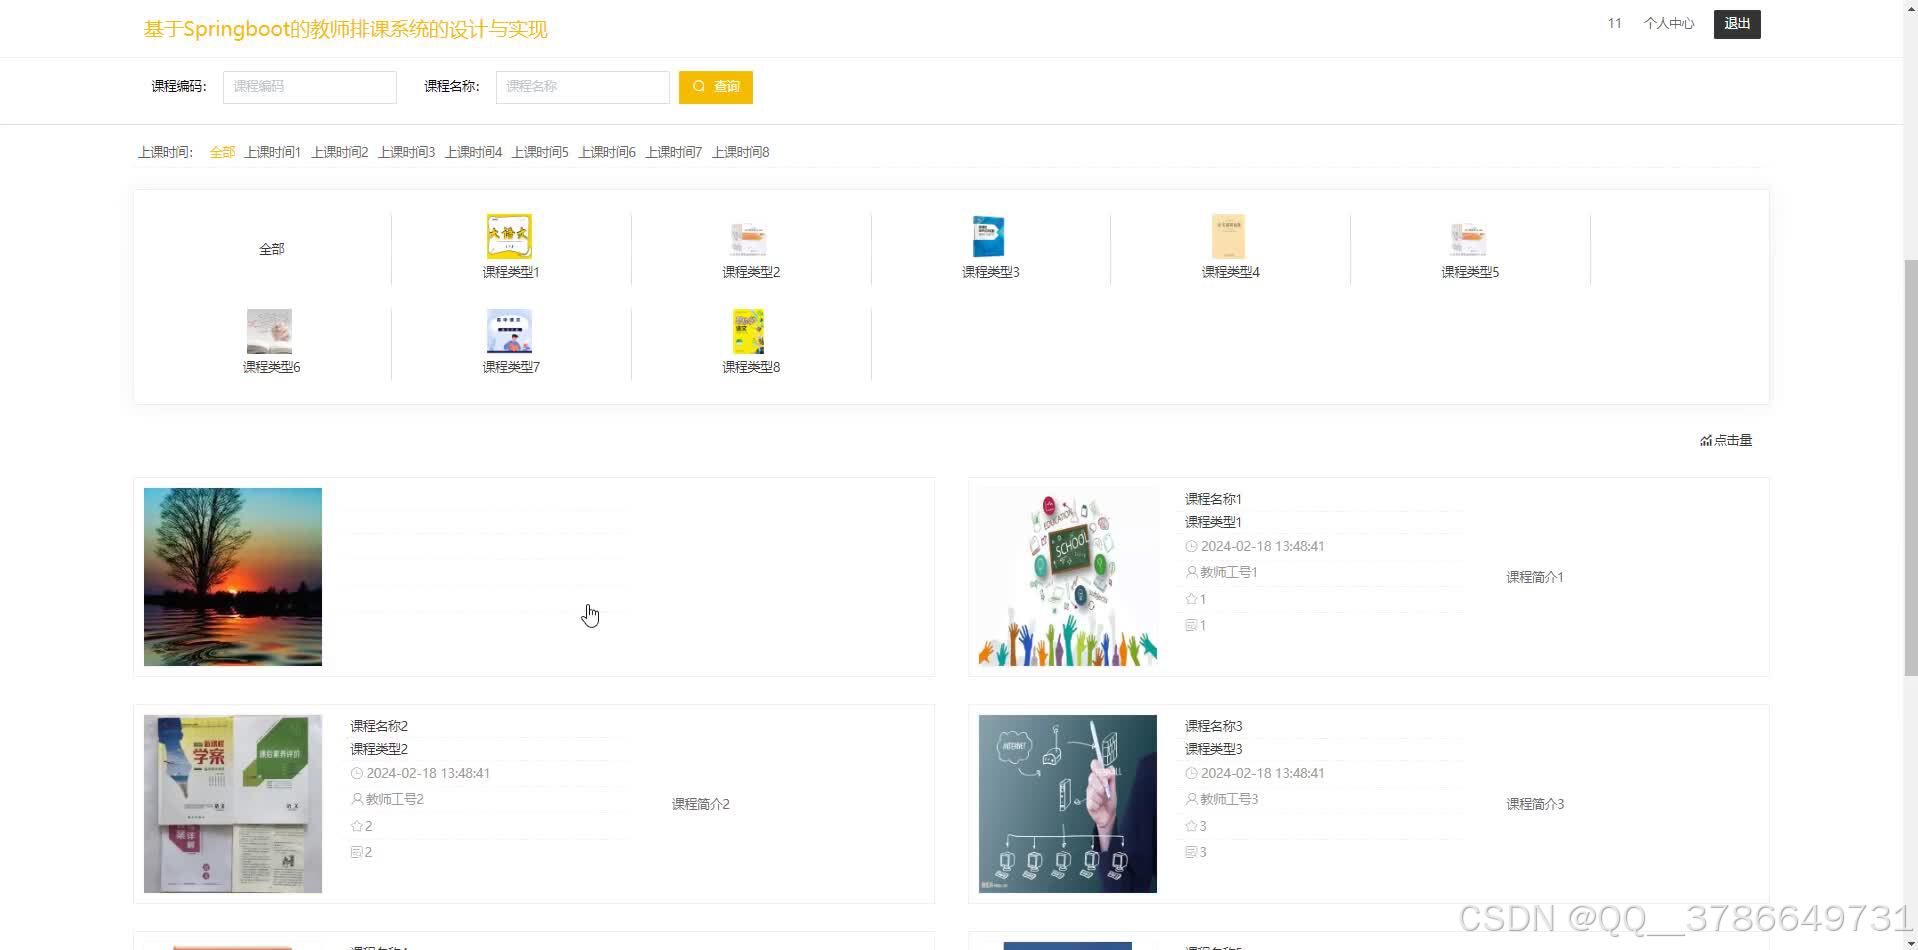1918x950 pixels.
Task: Show 全部 course types
Action: coord(271,249)
